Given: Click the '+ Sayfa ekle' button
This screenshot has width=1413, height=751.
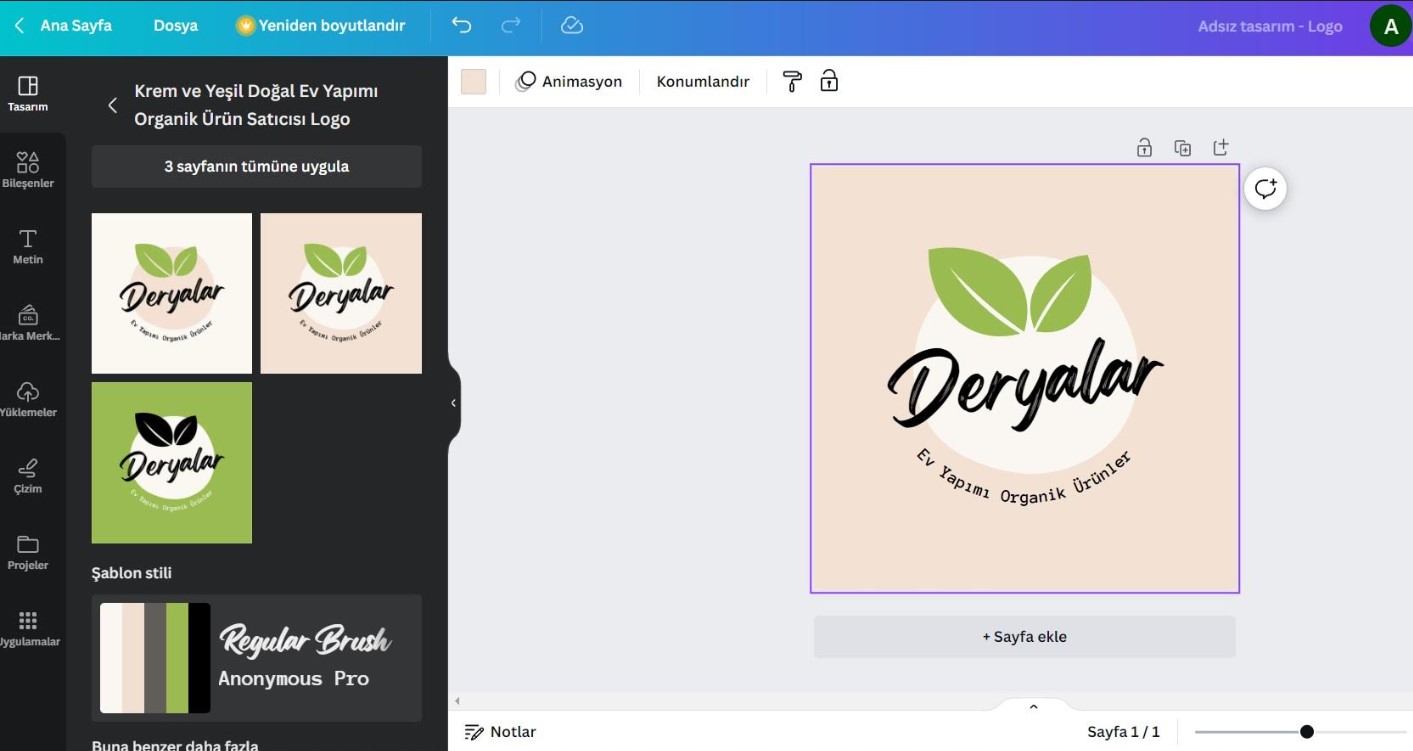Looking at the screenshot, I should point(1024,637).
